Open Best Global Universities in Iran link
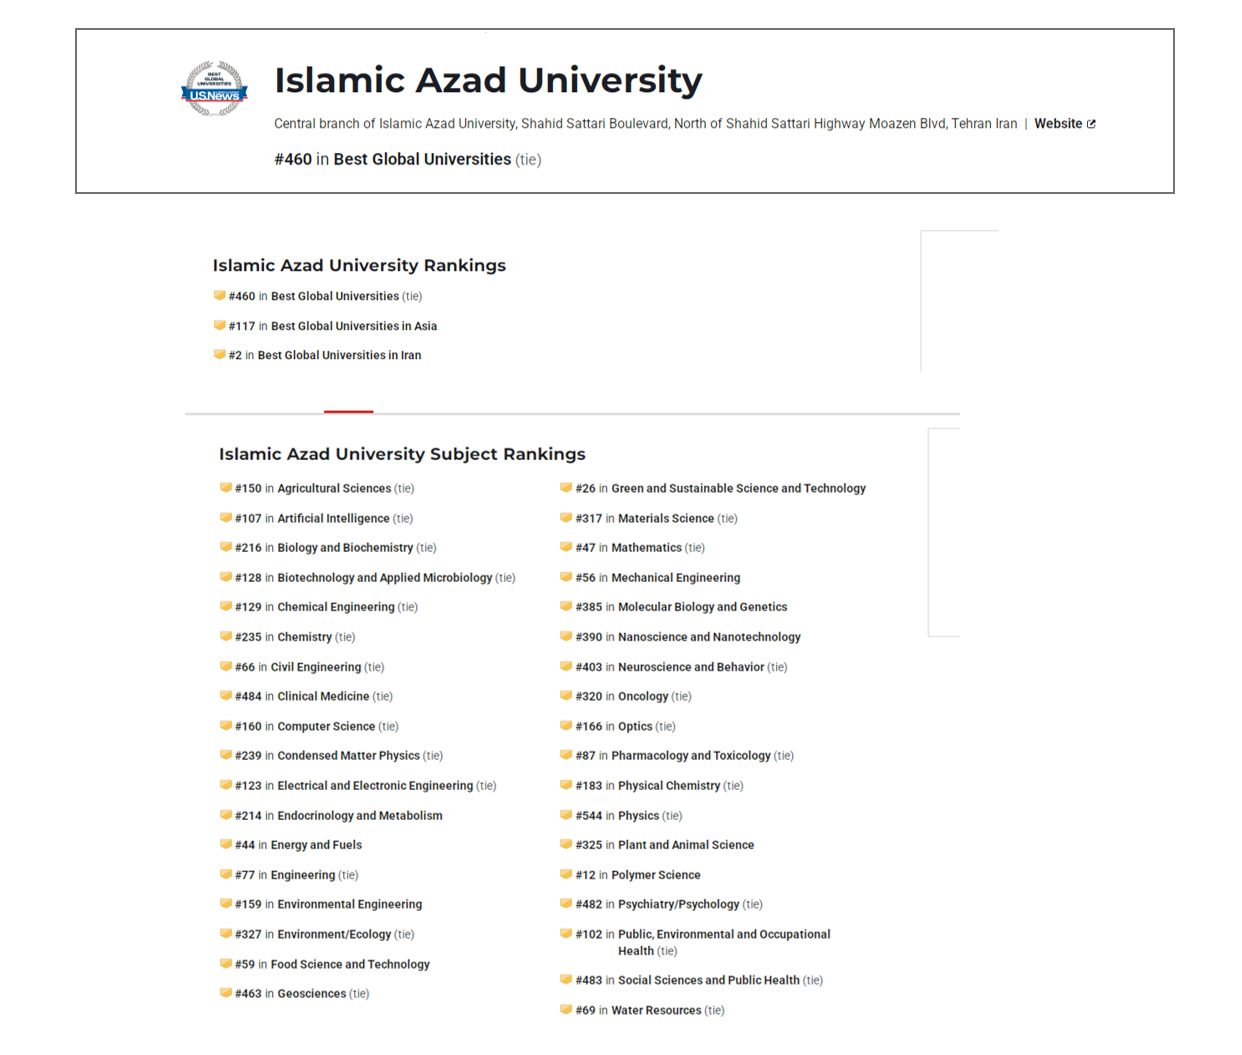This screenshot has height=1055, width=1242. (x=339, y=355)
